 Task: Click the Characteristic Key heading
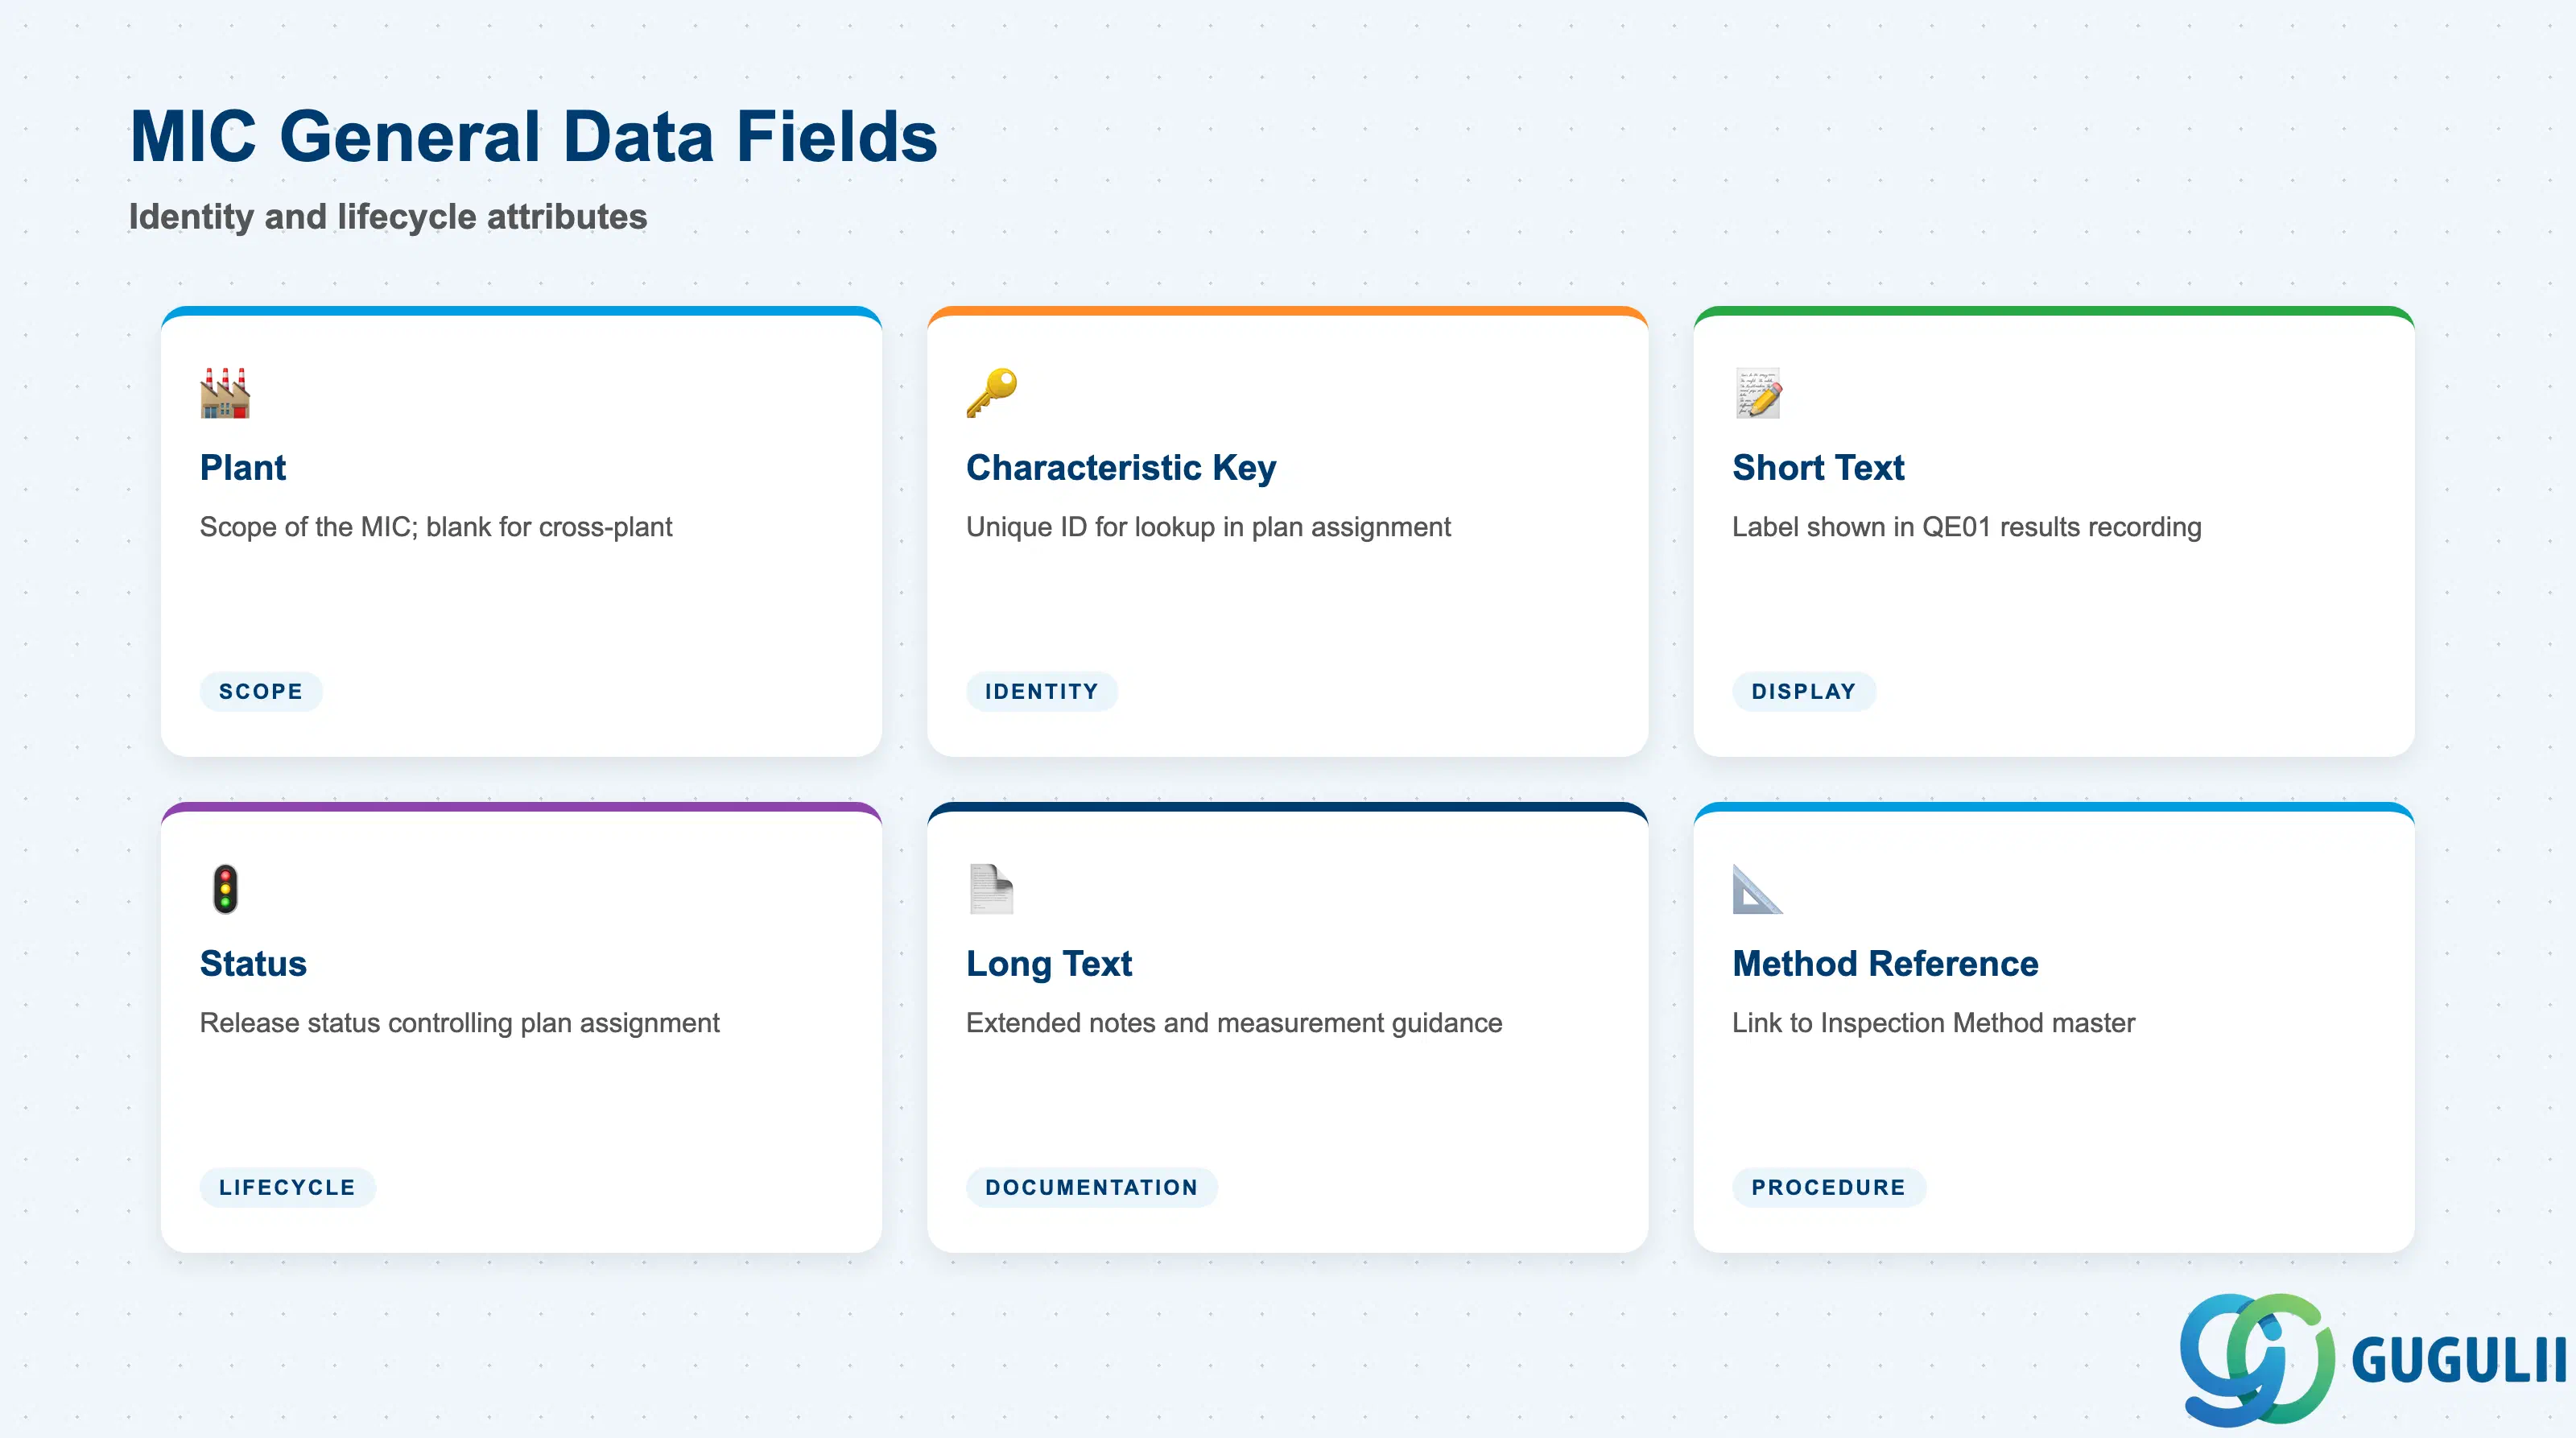(x=1121, y=467)
